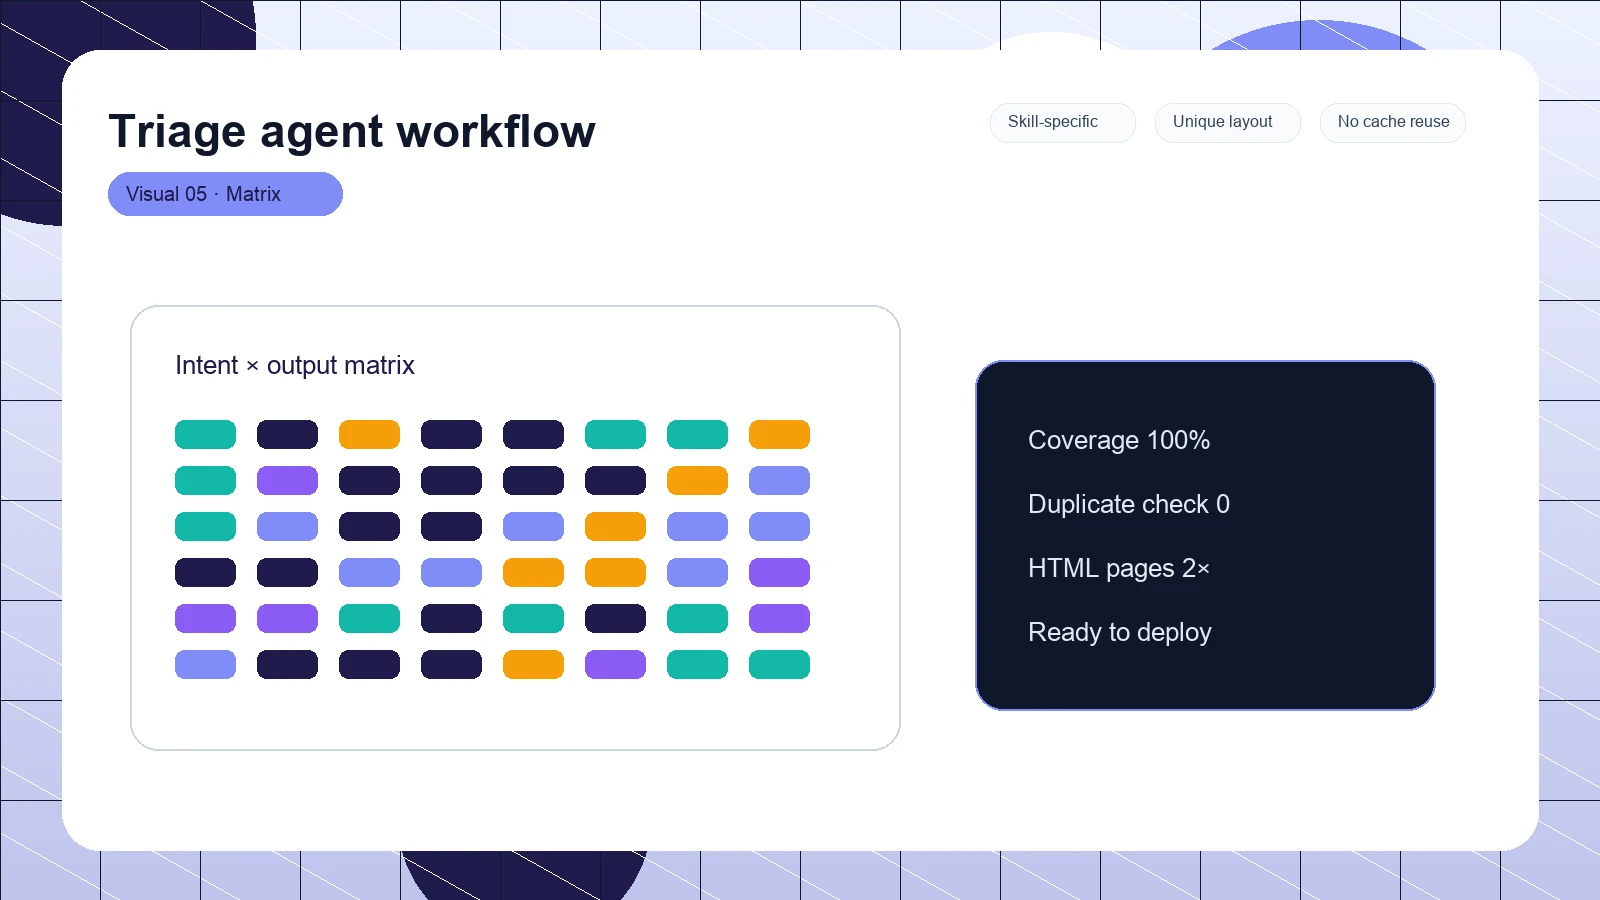1600x900 pixels.
Task: Select the only purple cell in bottom matrix row
Action: pyautogui.click(x=615, y=665)
